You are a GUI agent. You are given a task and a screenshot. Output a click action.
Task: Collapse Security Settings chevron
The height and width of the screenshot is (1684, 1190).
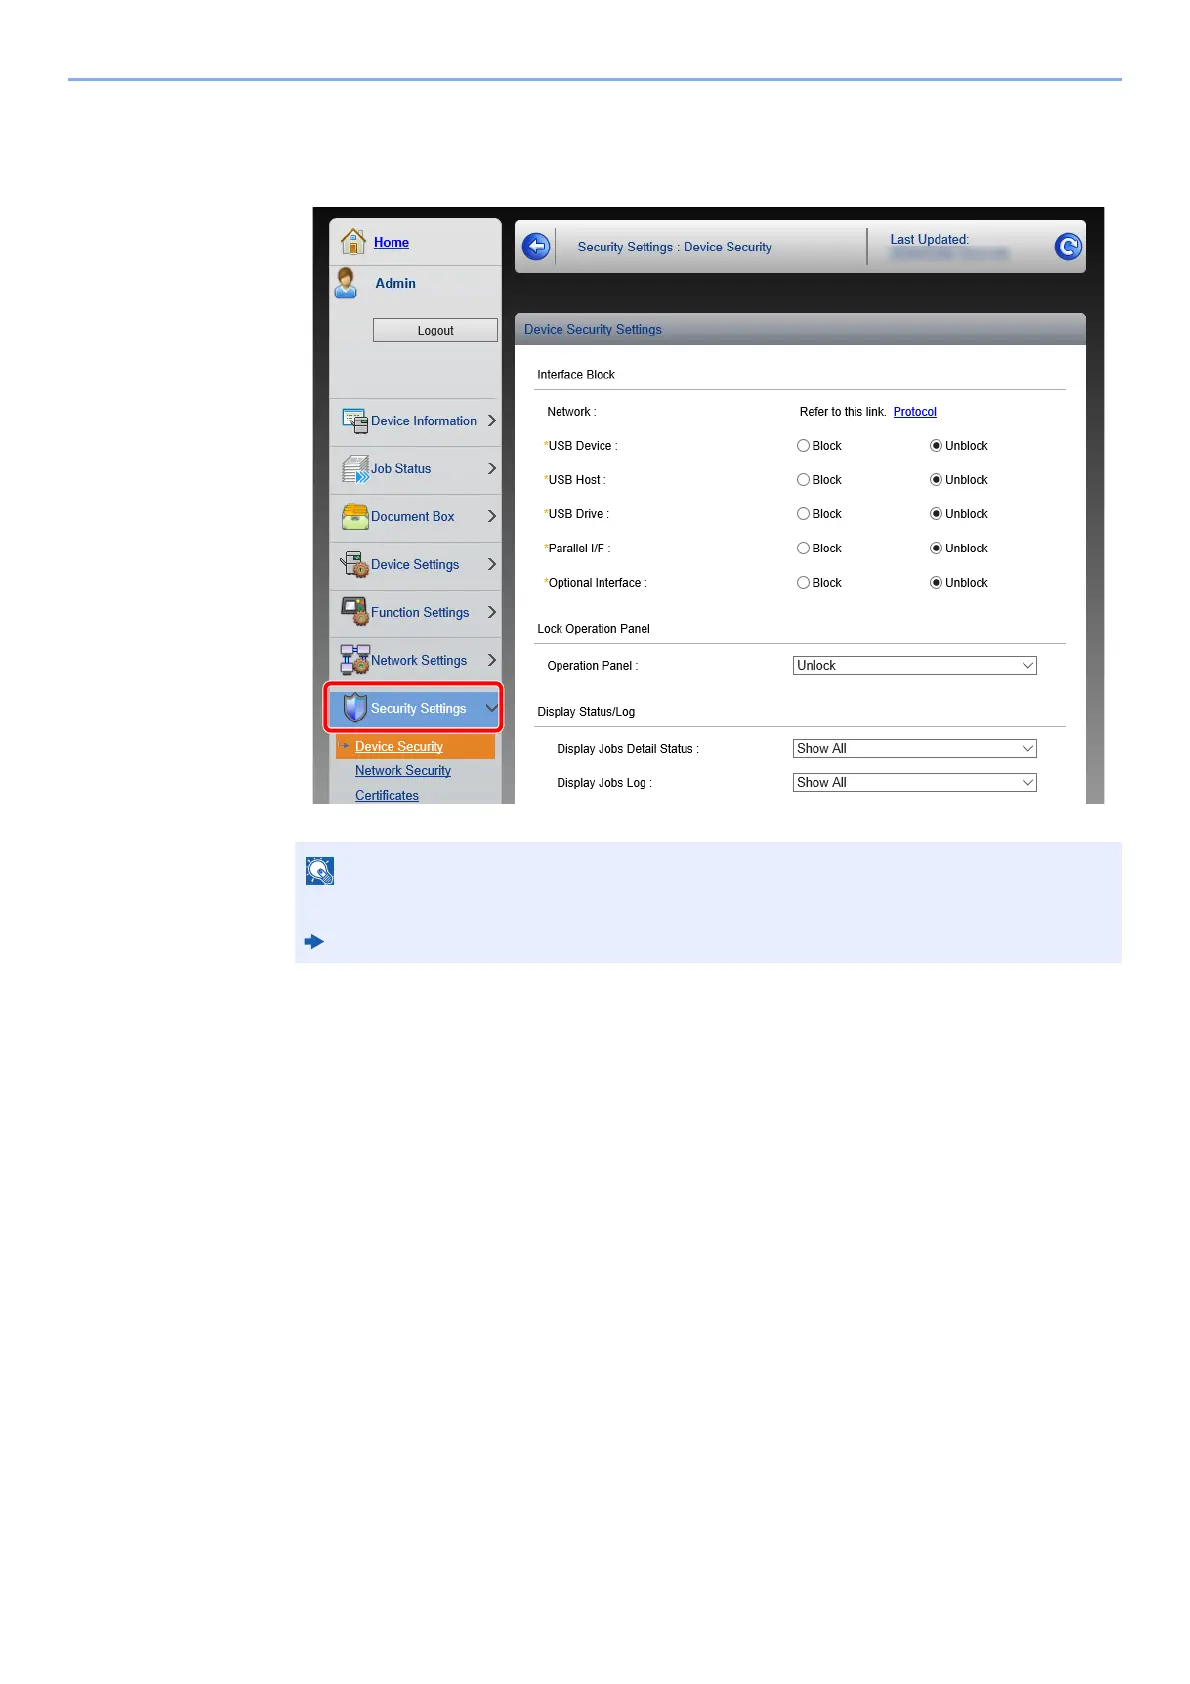coord(491,708)
